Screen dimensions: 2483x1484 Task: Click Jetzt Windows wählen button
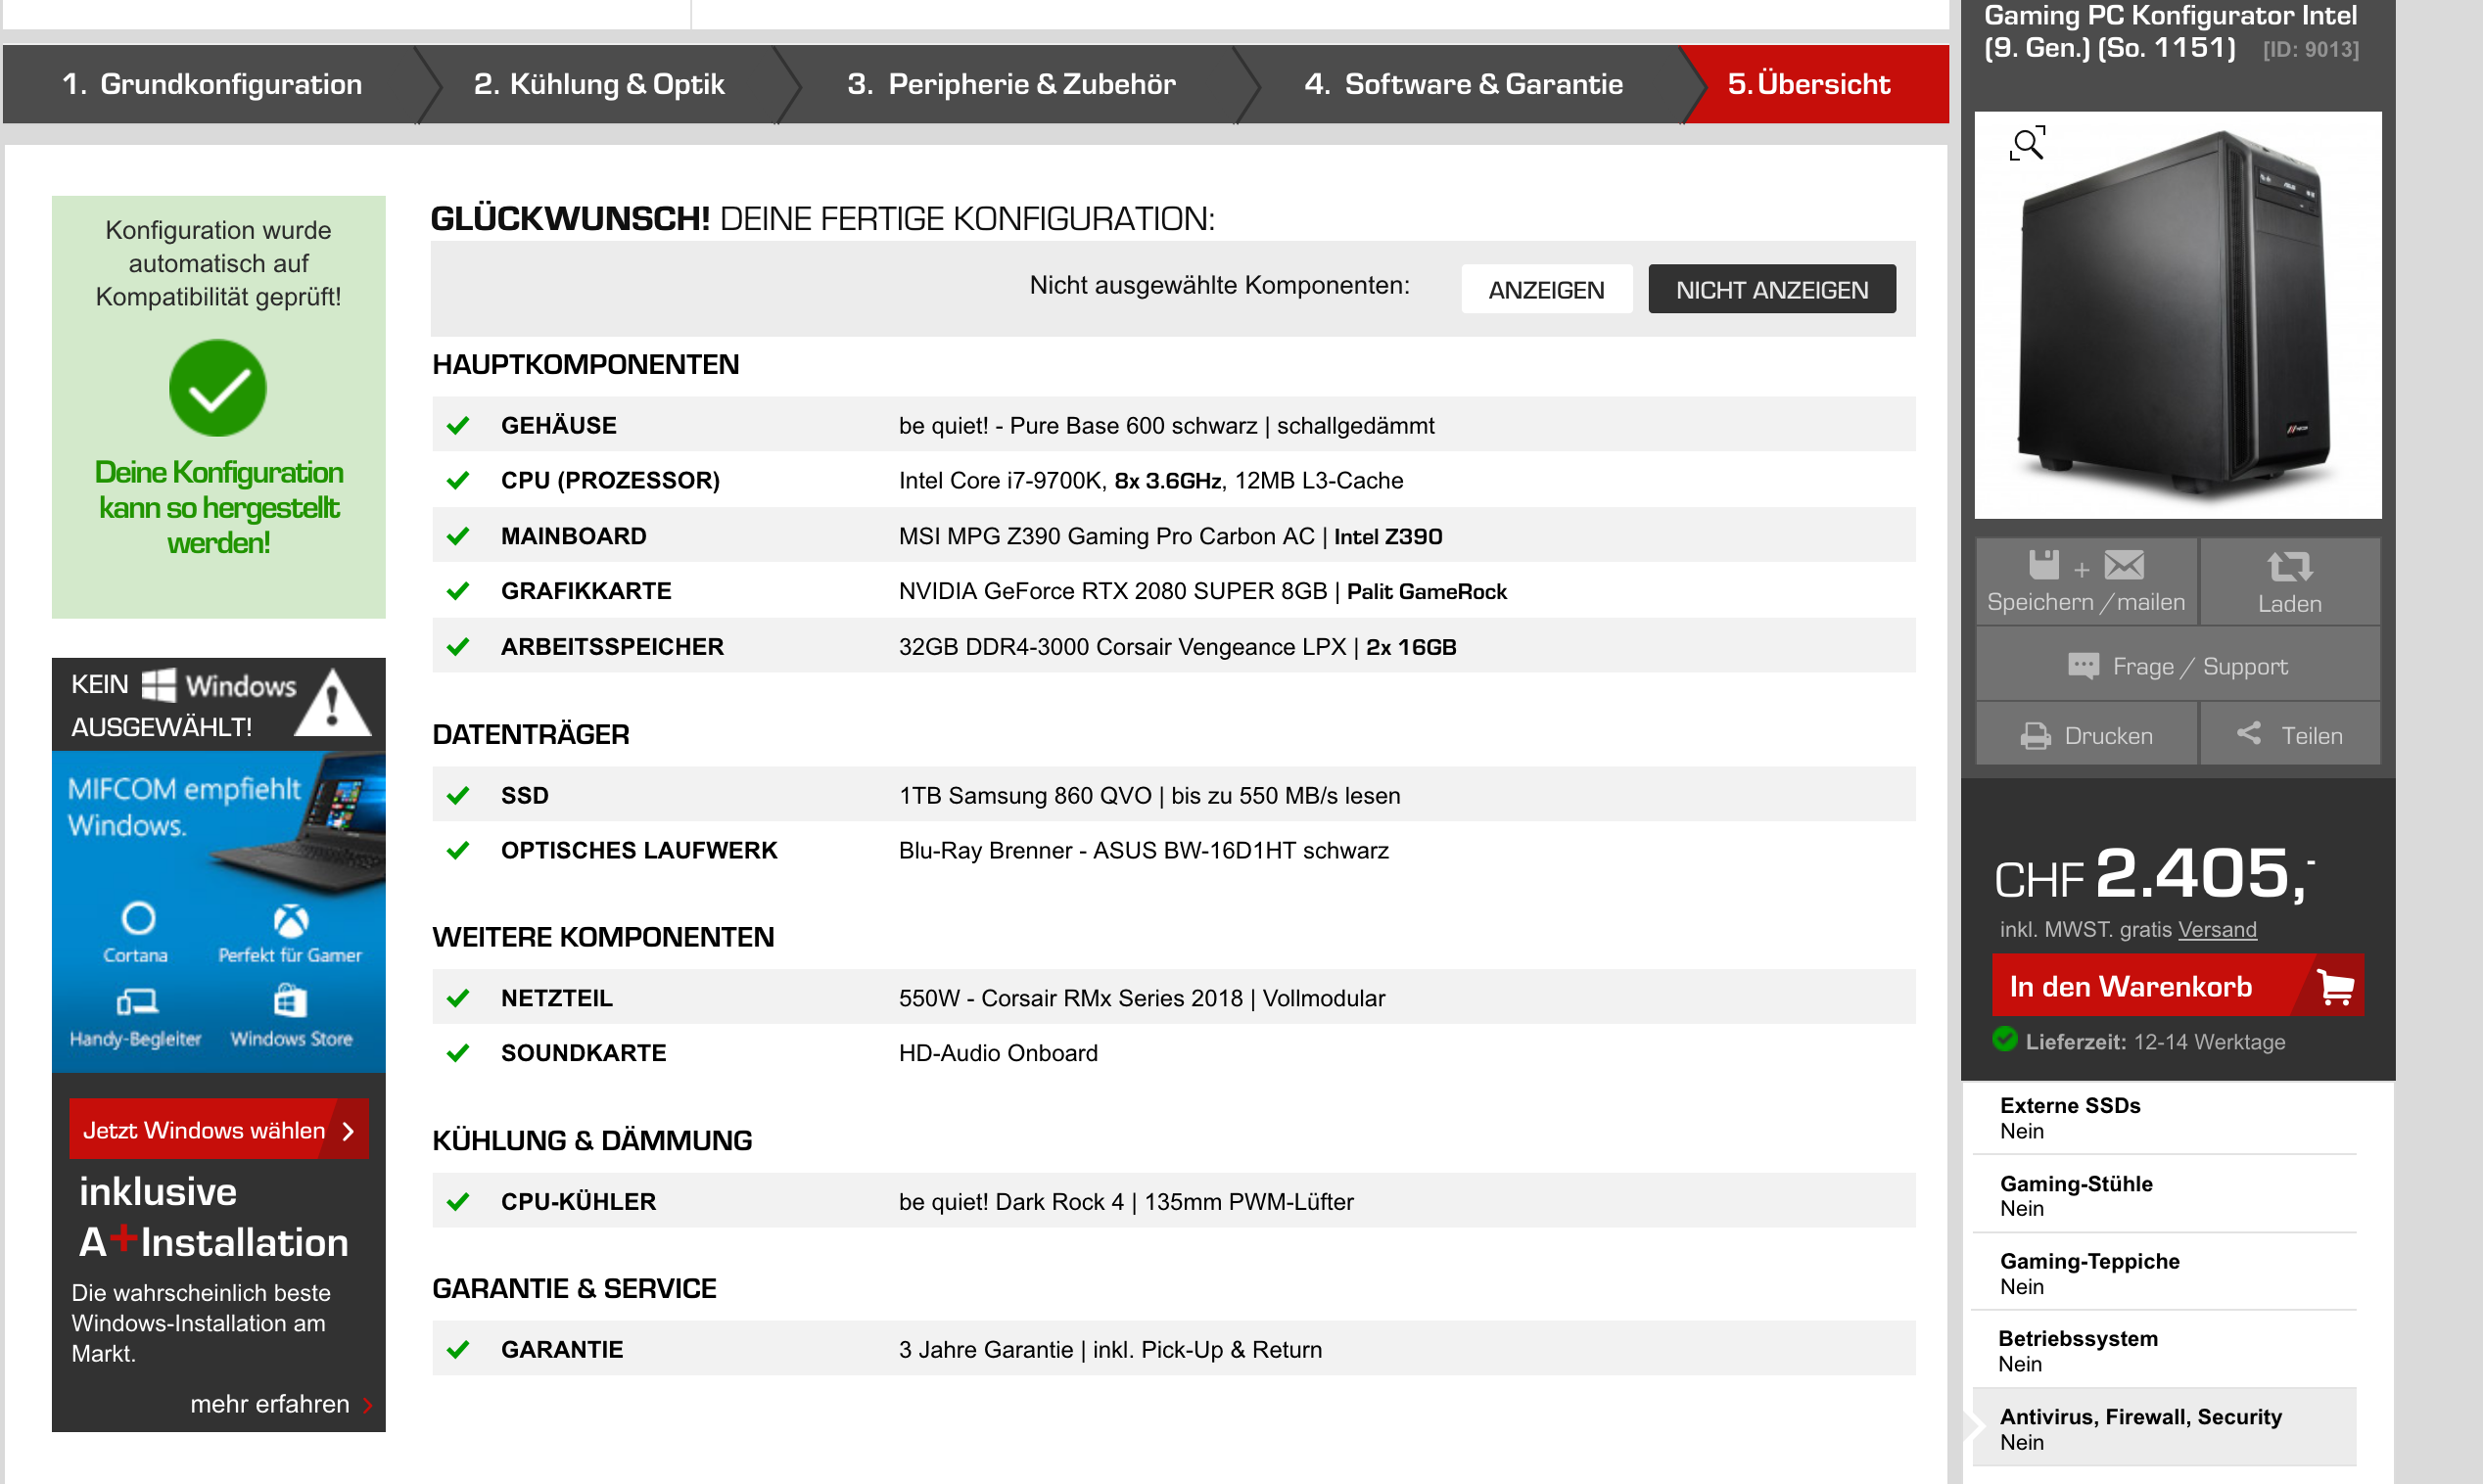[219, 1130]
